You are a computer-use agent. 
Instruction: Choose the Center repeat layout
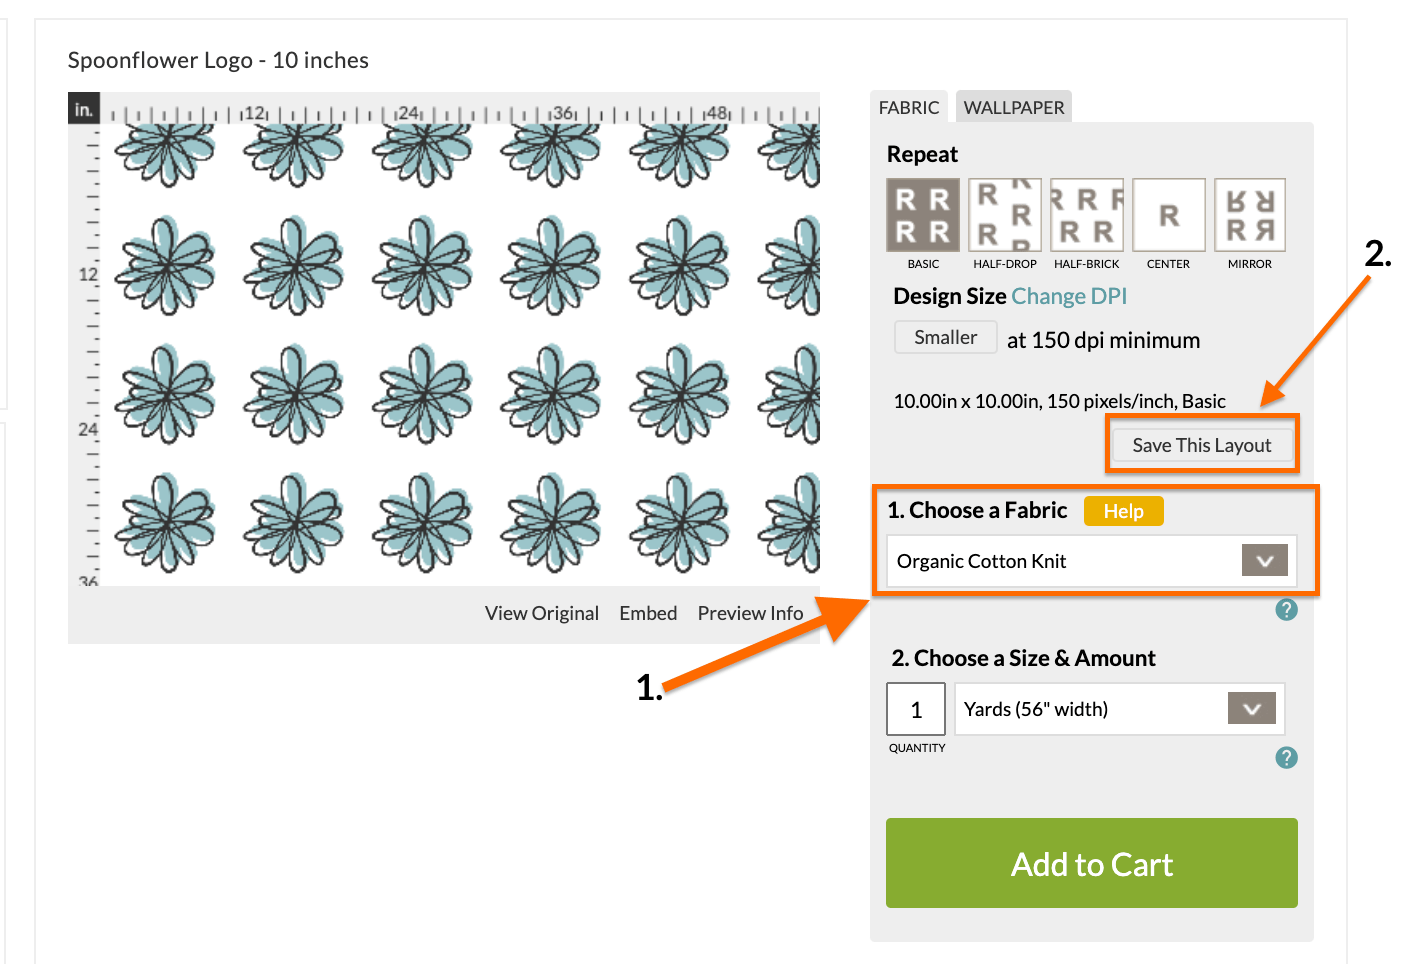pos(1167,214)
